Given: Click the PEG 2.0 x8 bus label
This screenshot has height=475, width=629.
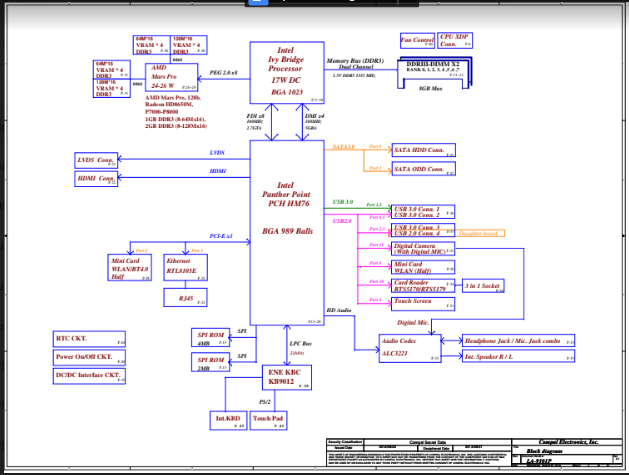Looking at the screenshot, I should 223,73.
